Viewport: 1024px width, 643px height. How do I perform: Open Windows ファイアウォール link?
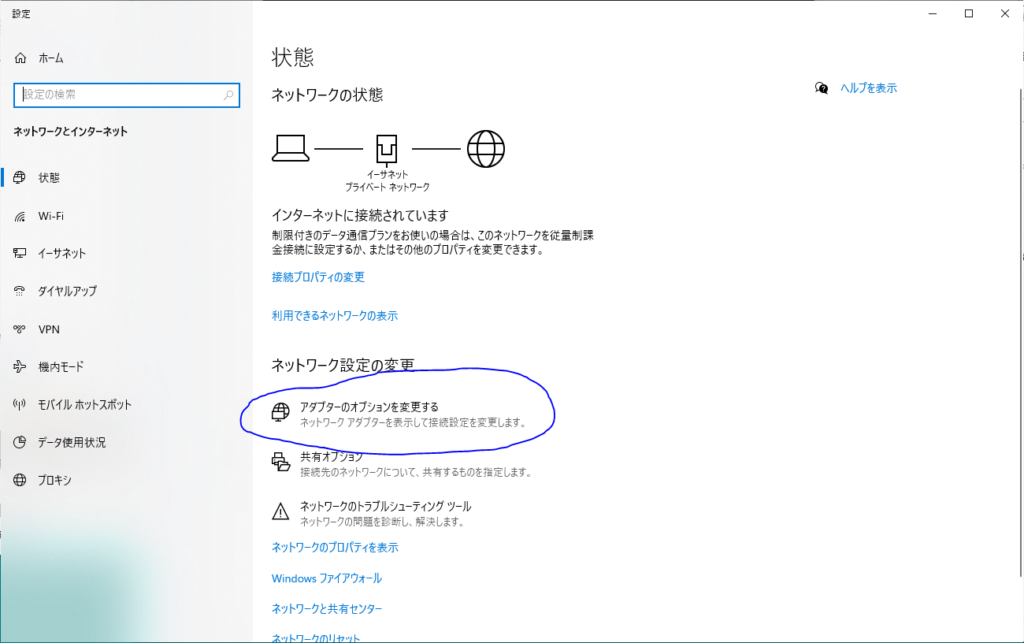coord(327,578)
